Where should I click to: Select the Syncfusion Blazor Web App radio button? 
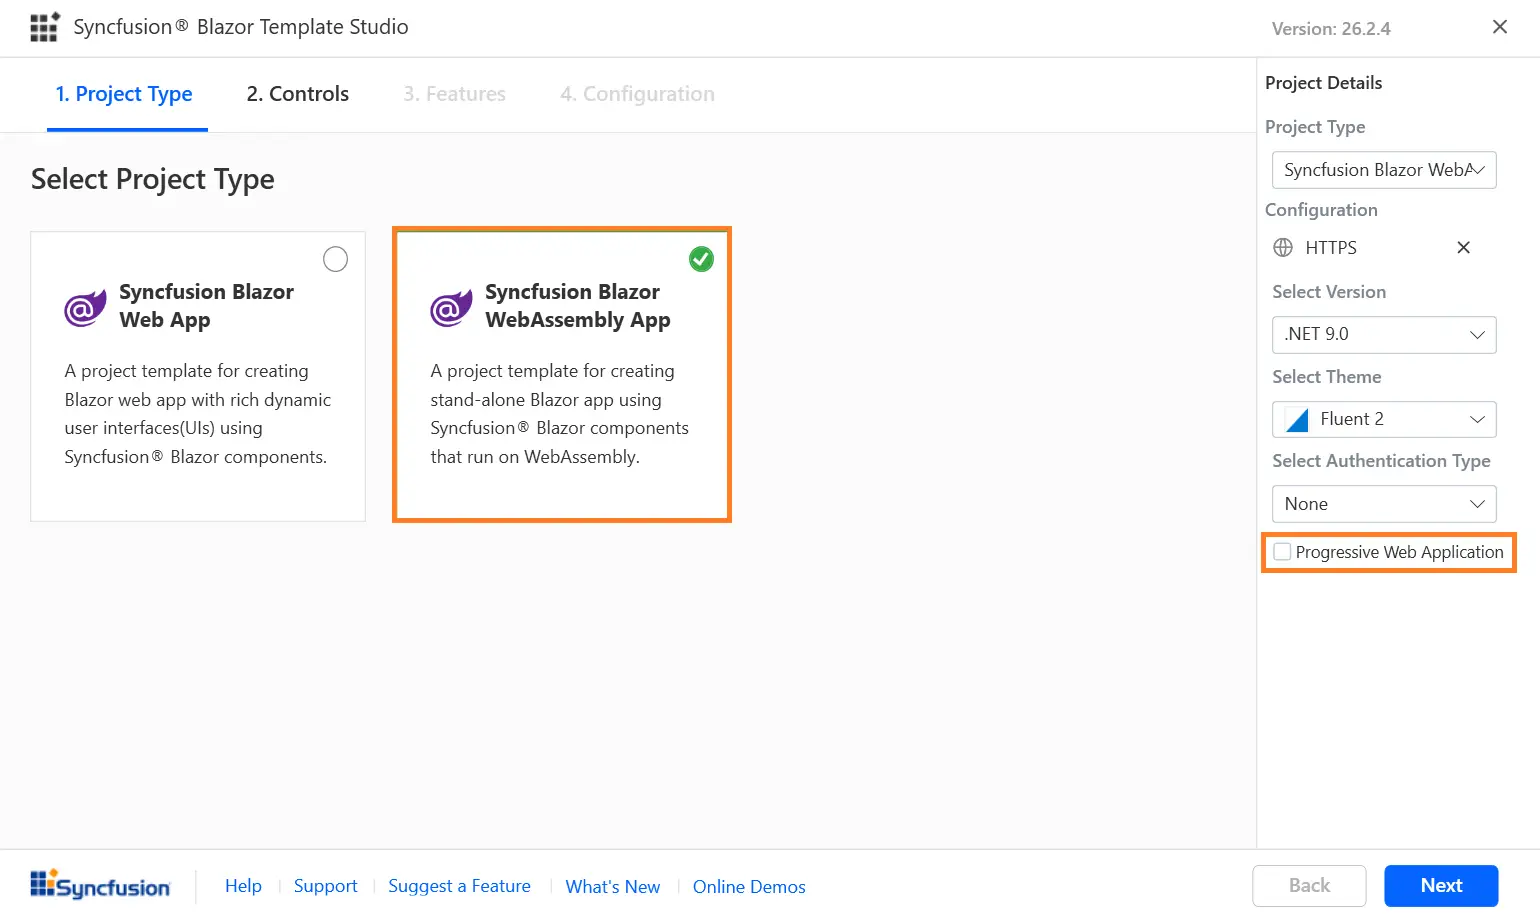point(335,259)
